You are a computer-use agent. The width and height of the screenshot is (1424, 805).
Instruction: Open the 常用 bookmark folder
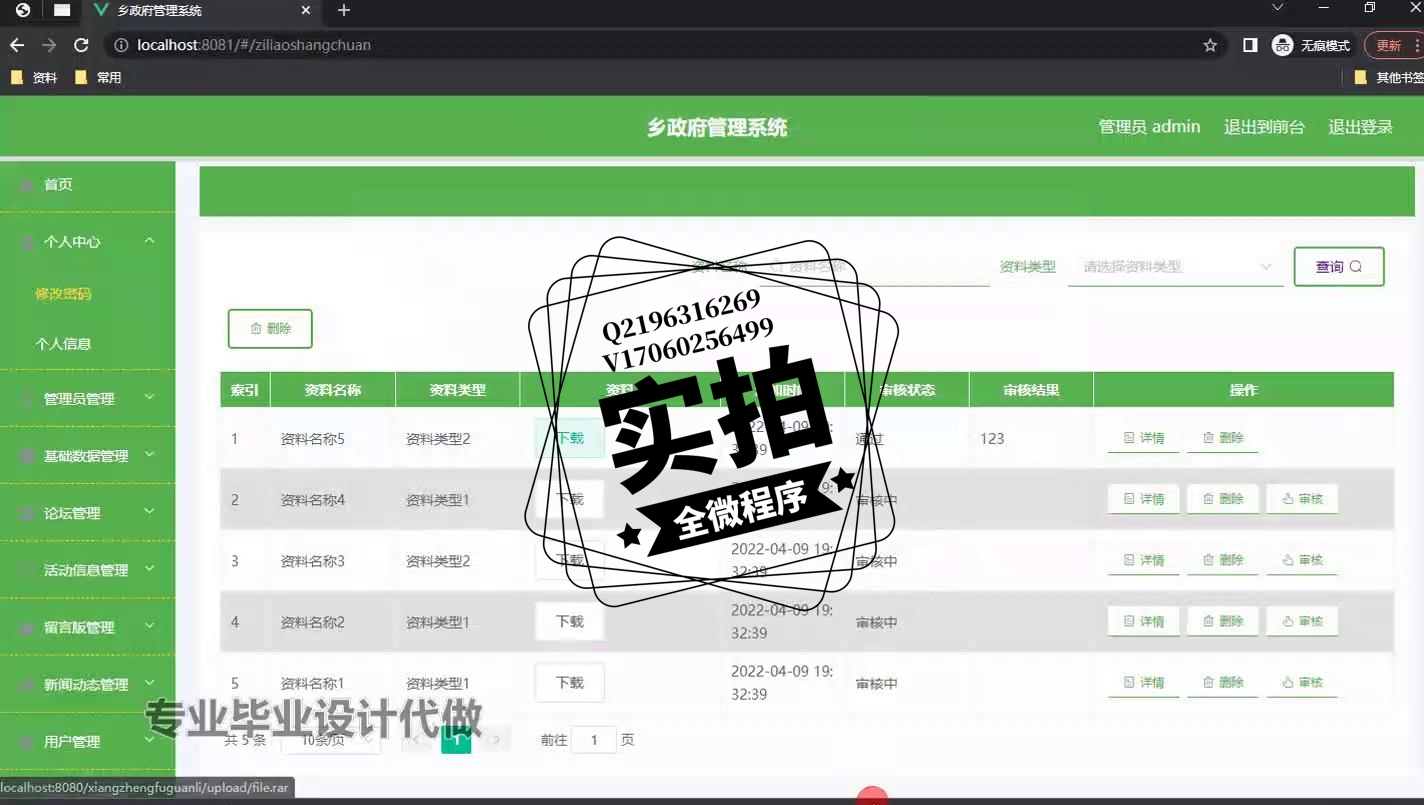98,77
